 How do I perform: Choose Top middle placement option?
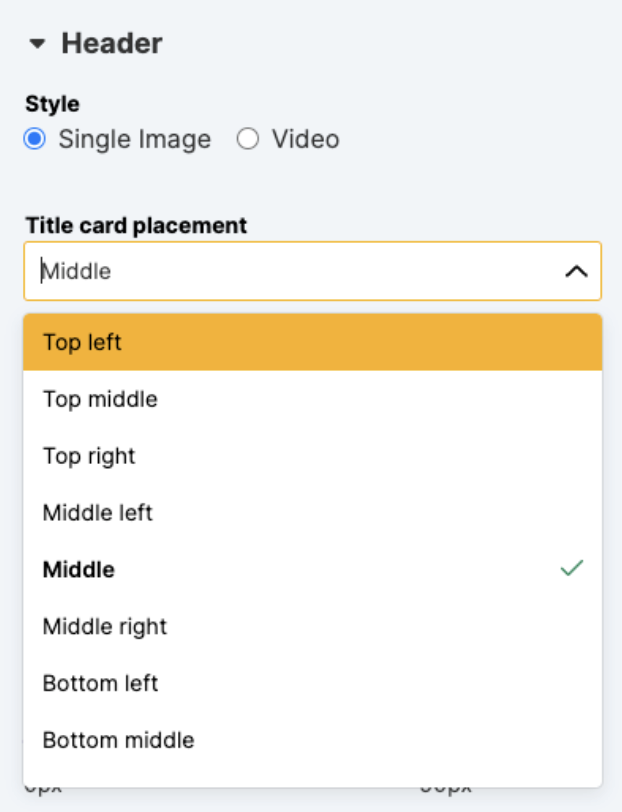(100, 399)
